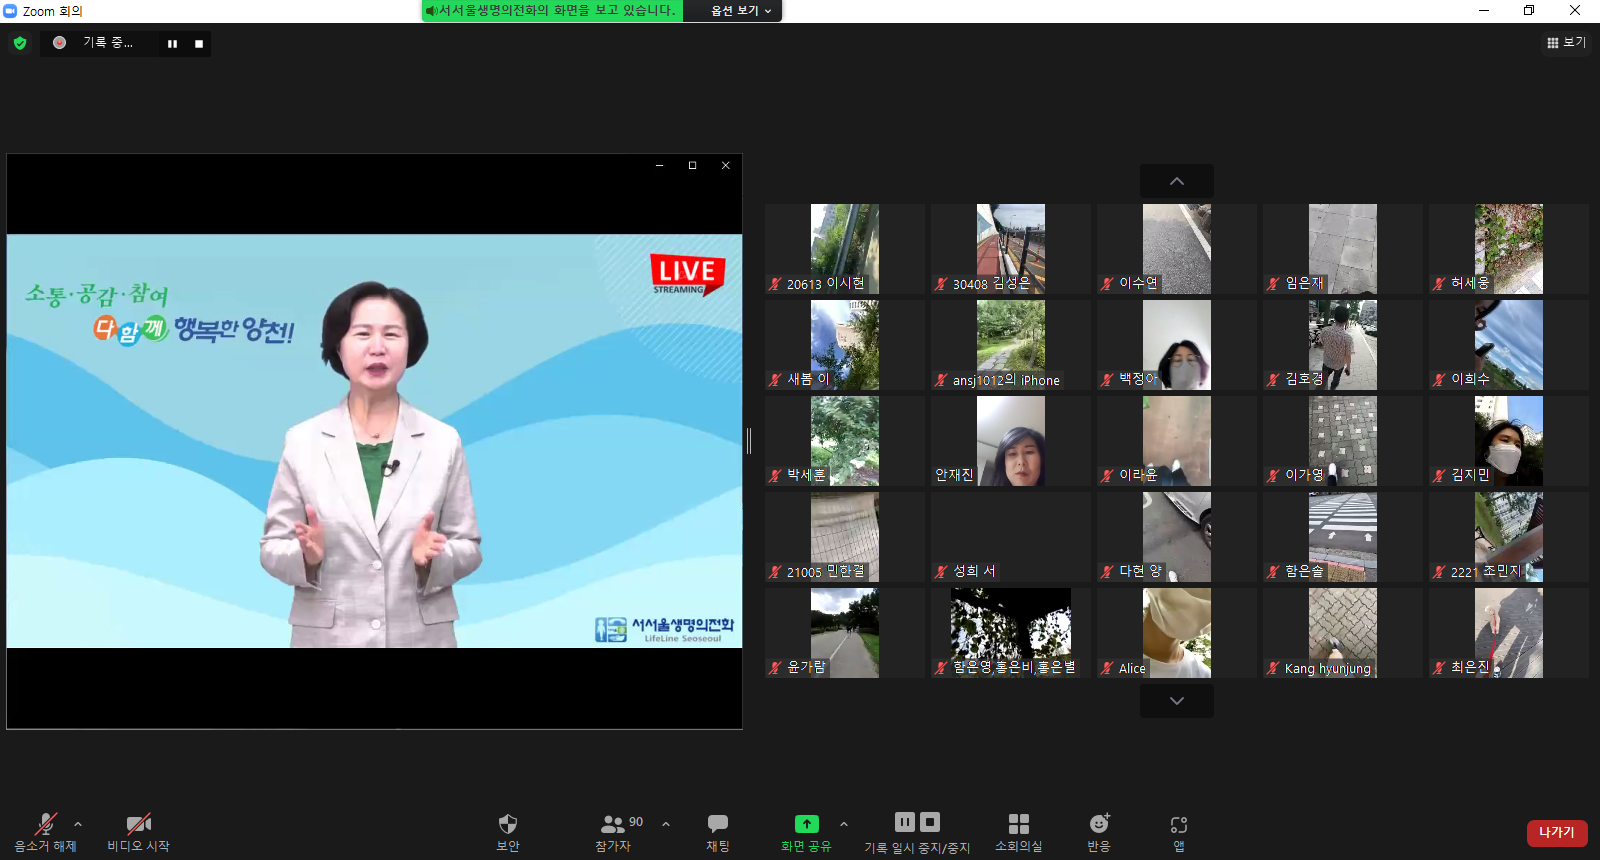The image size is (1600, 860).
Task: Expand share options arrow beside 화면 공유
Action: click(844, 824)
